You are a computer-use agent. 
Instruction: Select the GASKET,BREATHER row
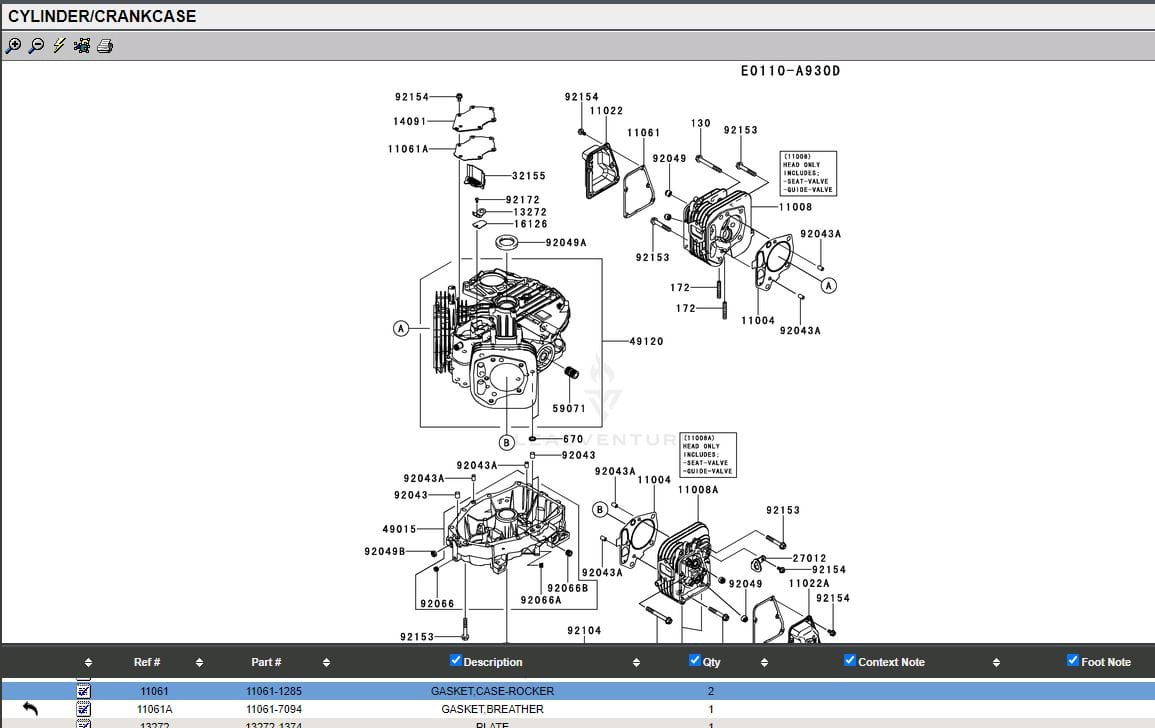click(x=492, y=709)
